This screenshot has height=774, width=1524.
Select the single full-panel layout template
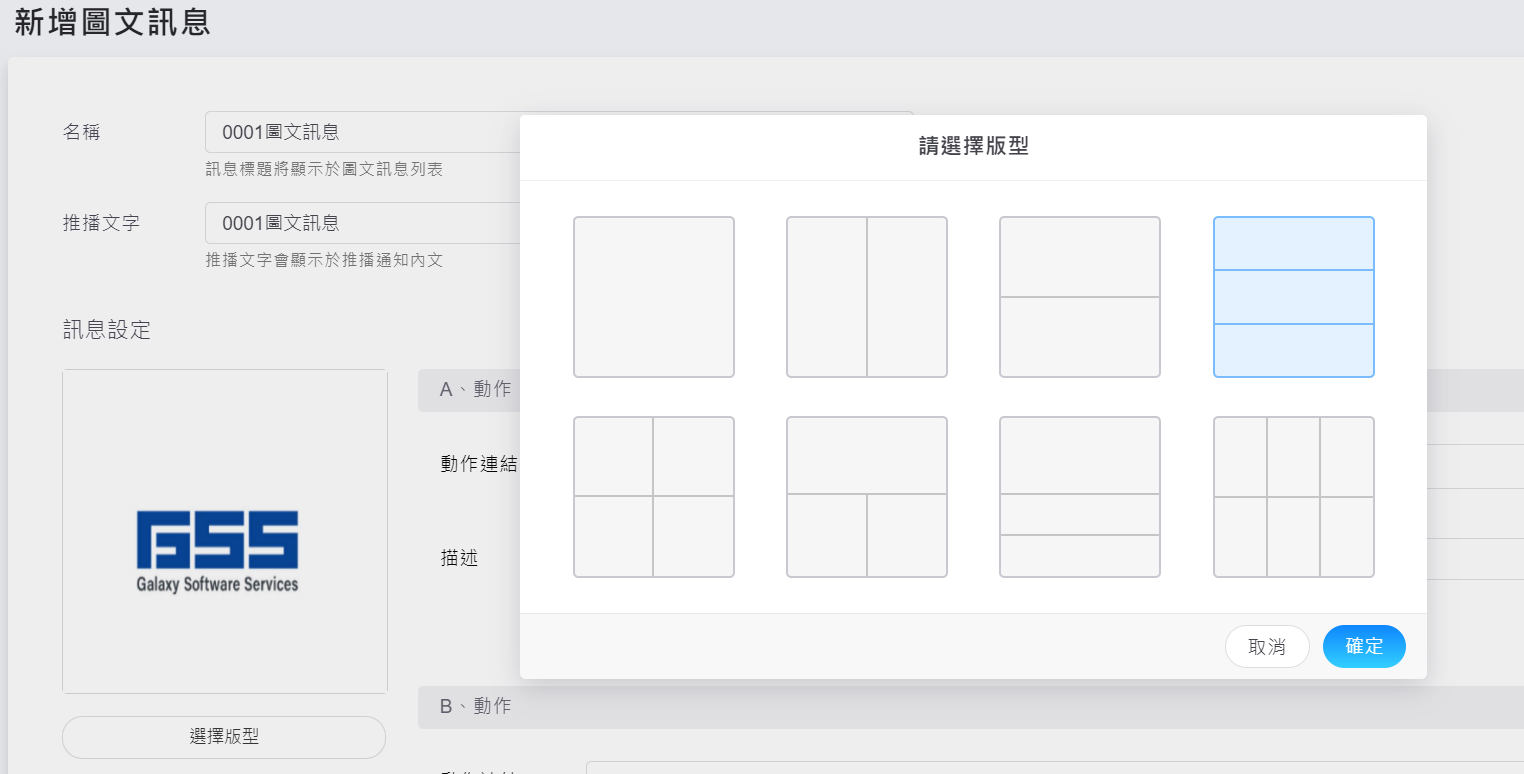(x=653, y=297)
